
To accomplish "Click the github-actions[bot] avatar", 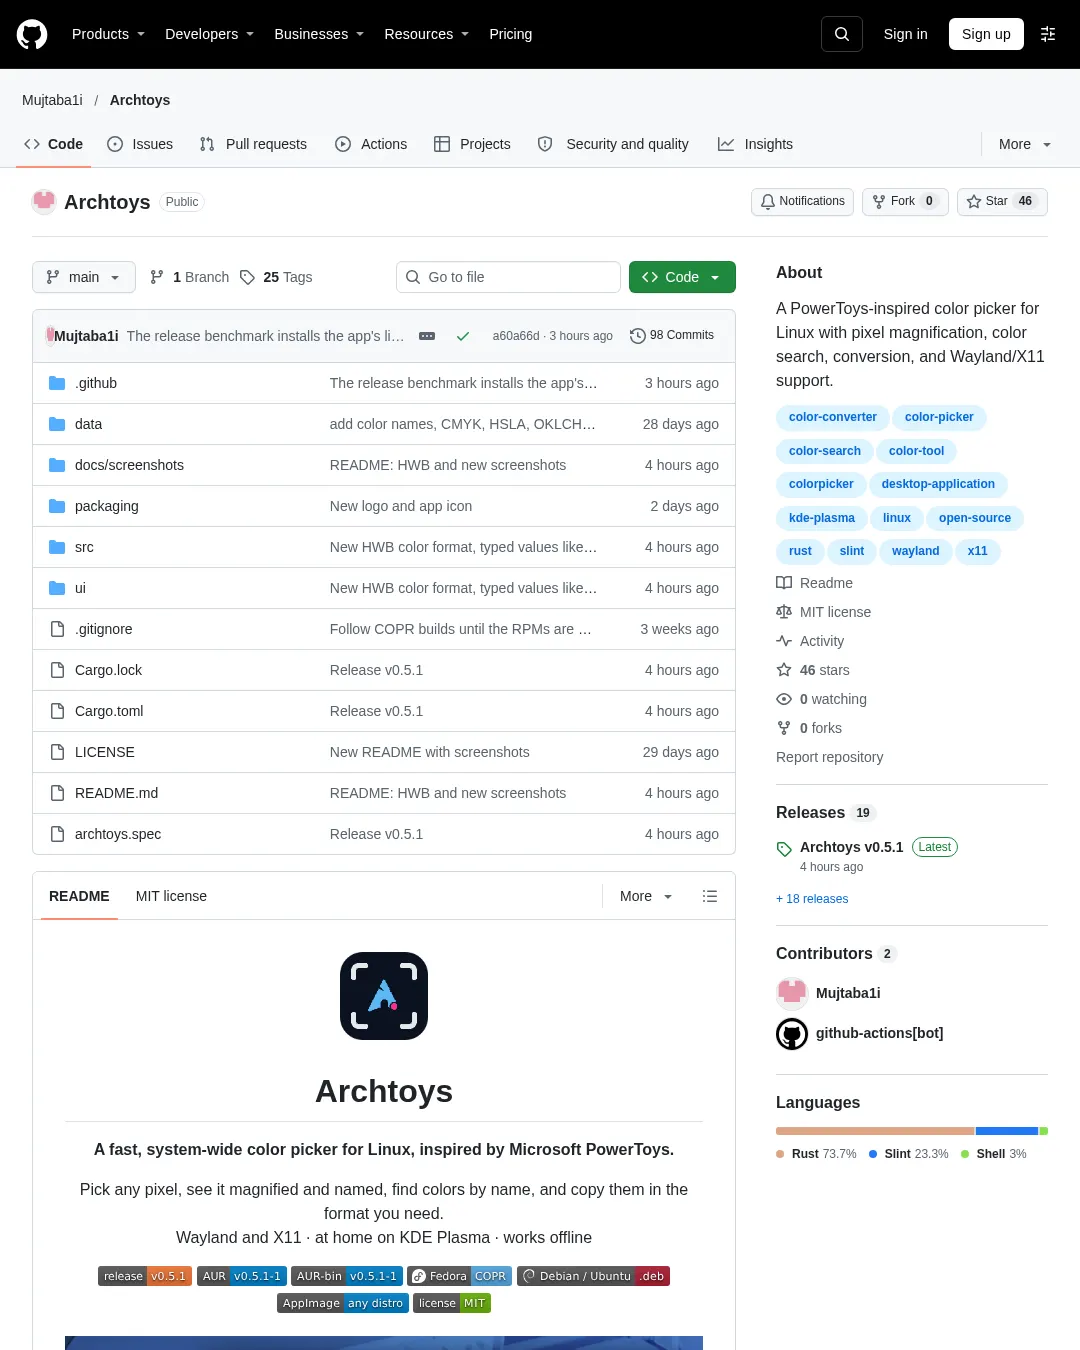I will pyautogui.click(x=792, y=1034).
